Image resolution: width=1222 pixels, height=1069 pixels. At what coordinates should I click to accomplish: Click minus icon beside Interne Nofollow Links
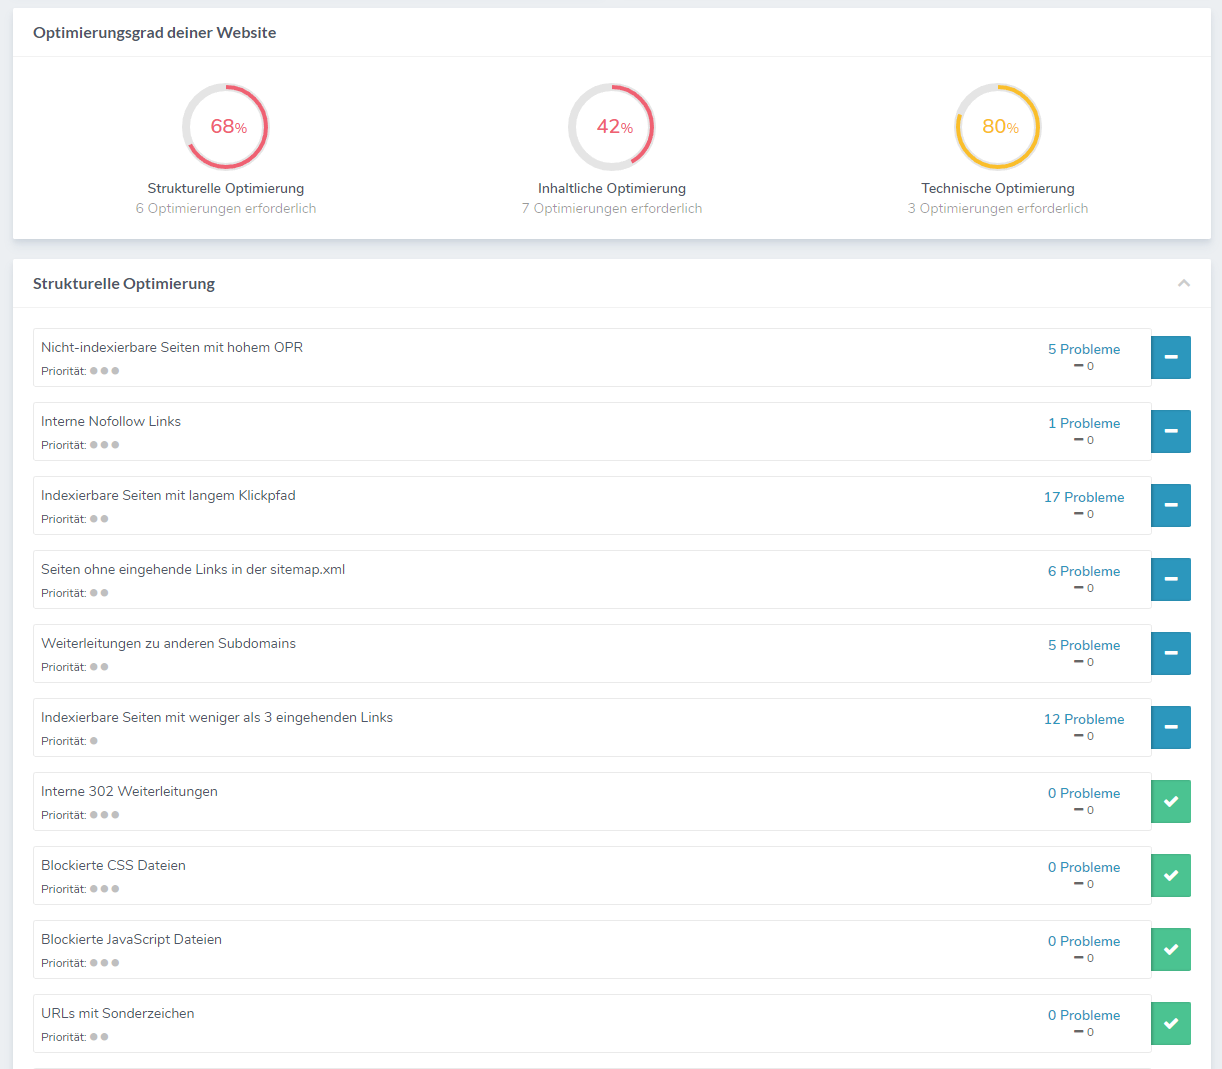[1170, 431]
